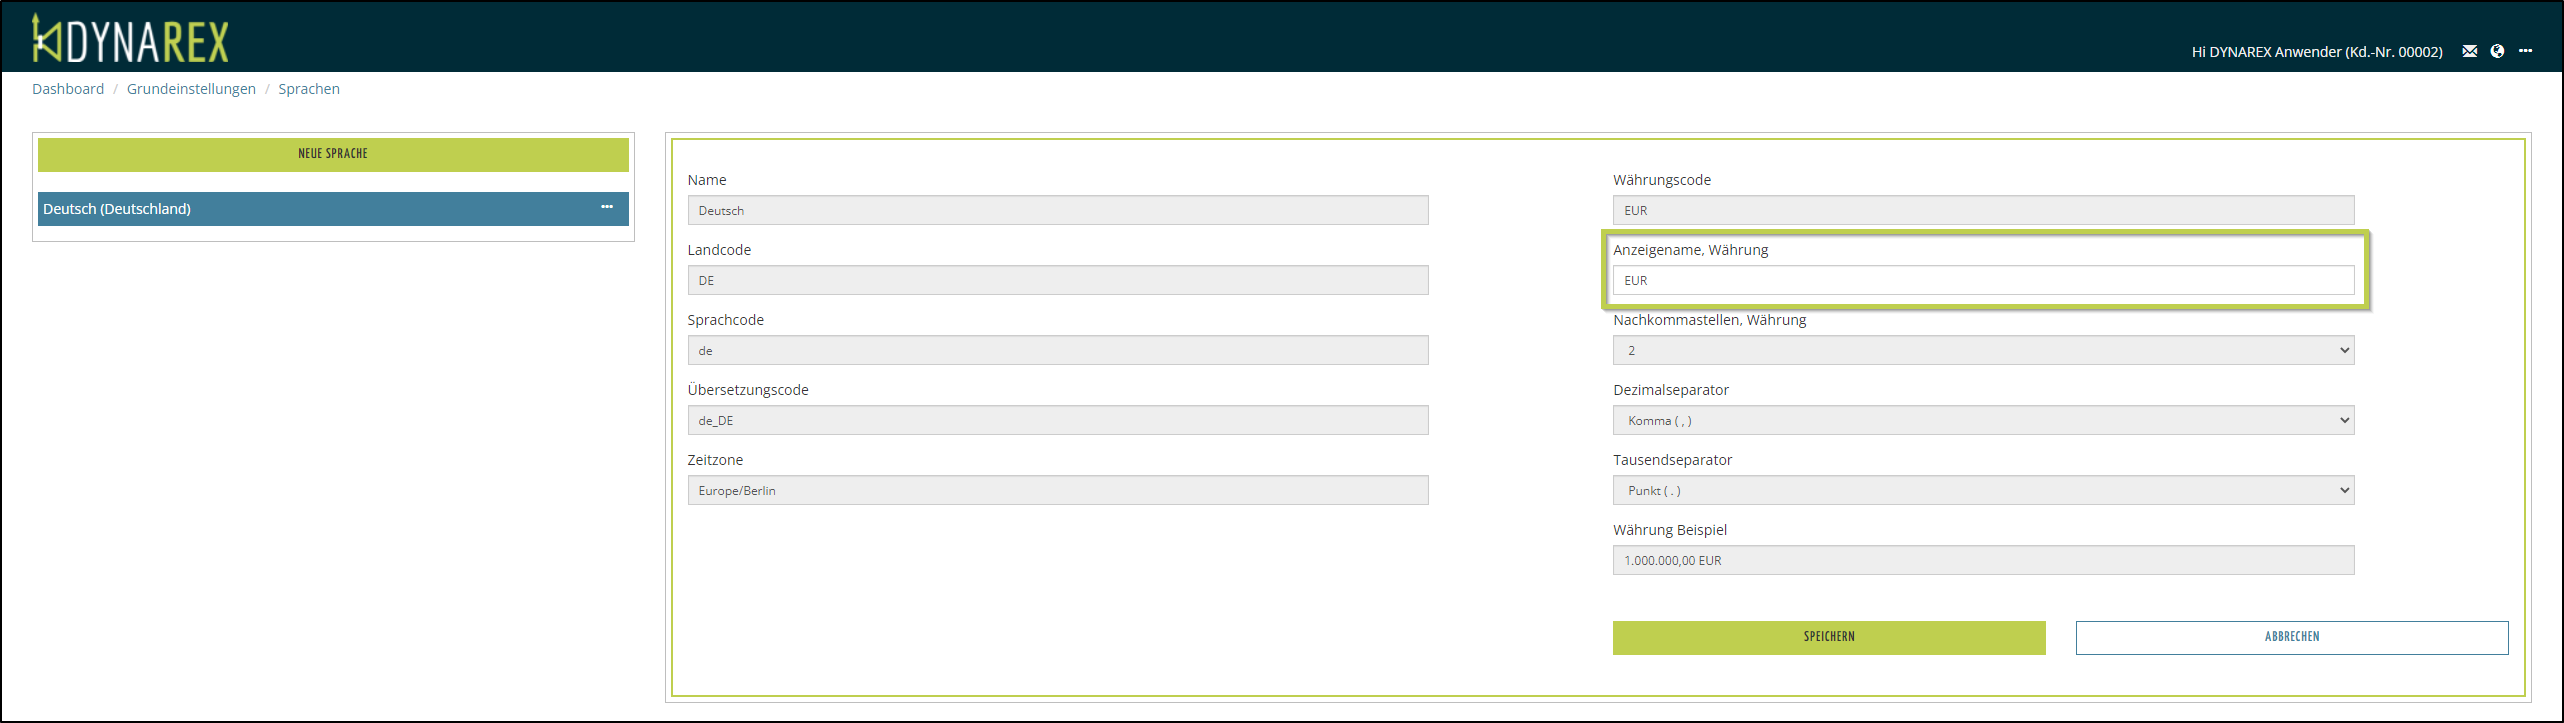2564x723 pixels.
Task: Cancel with the Abbrechen button
Action: coord(2291,637)
